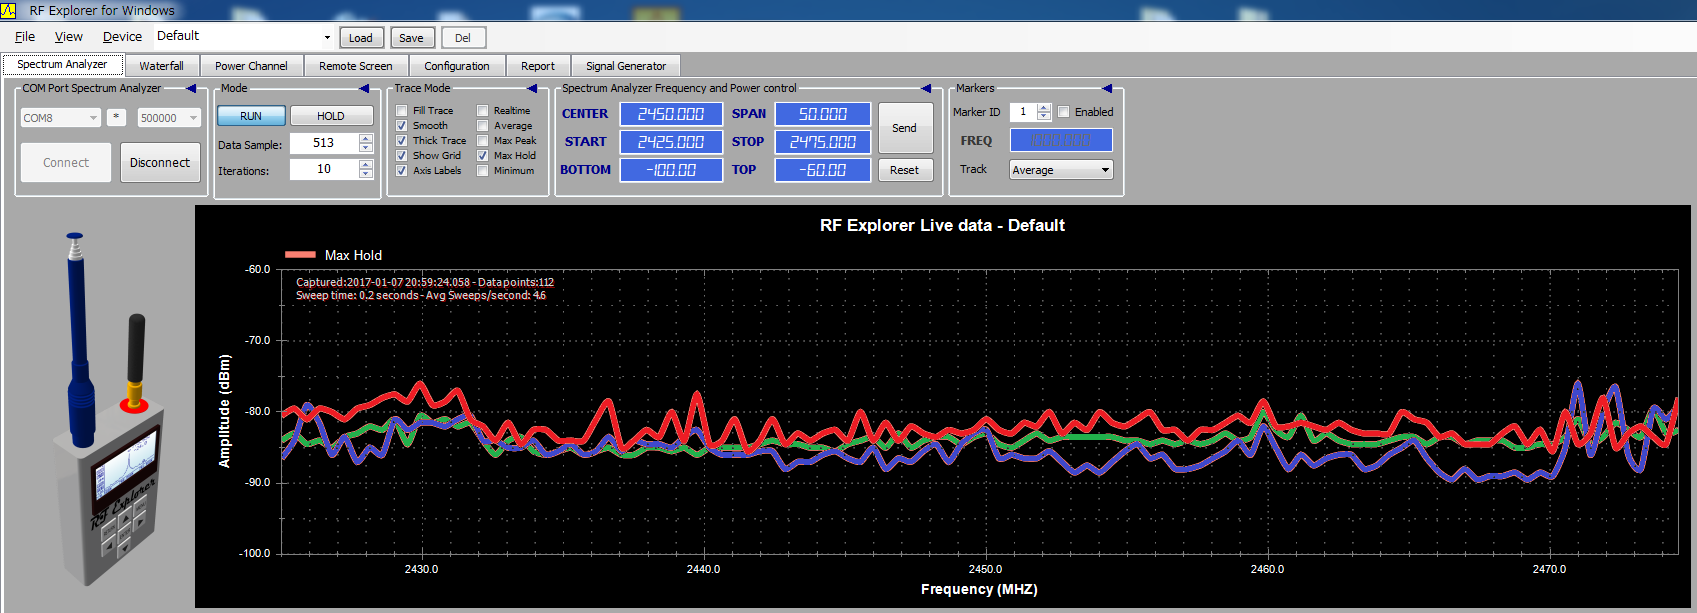The height and width of the screenshot is (613, 1697).
Task: Click the red Max Hold legend swatch
Action: tap(300, 255)
